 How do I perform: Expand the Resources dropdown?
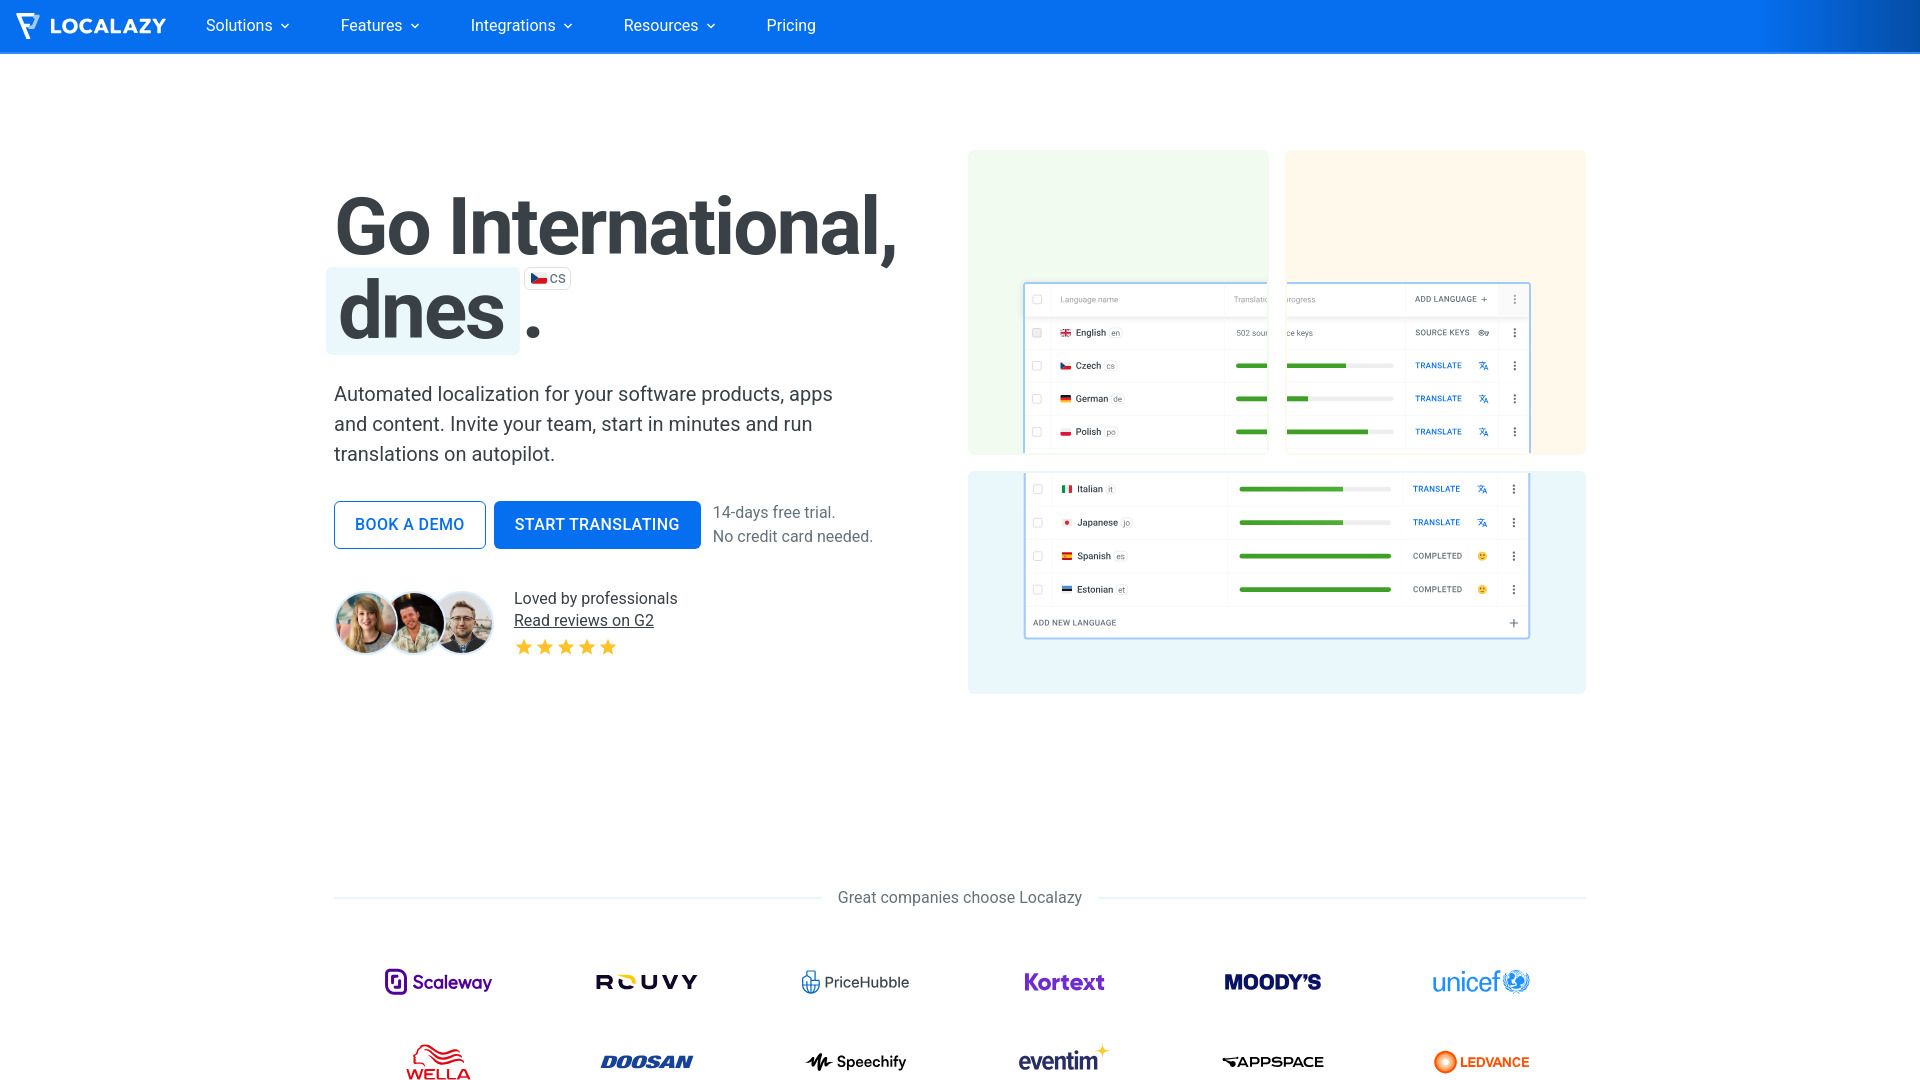click(x=668, y=26)
